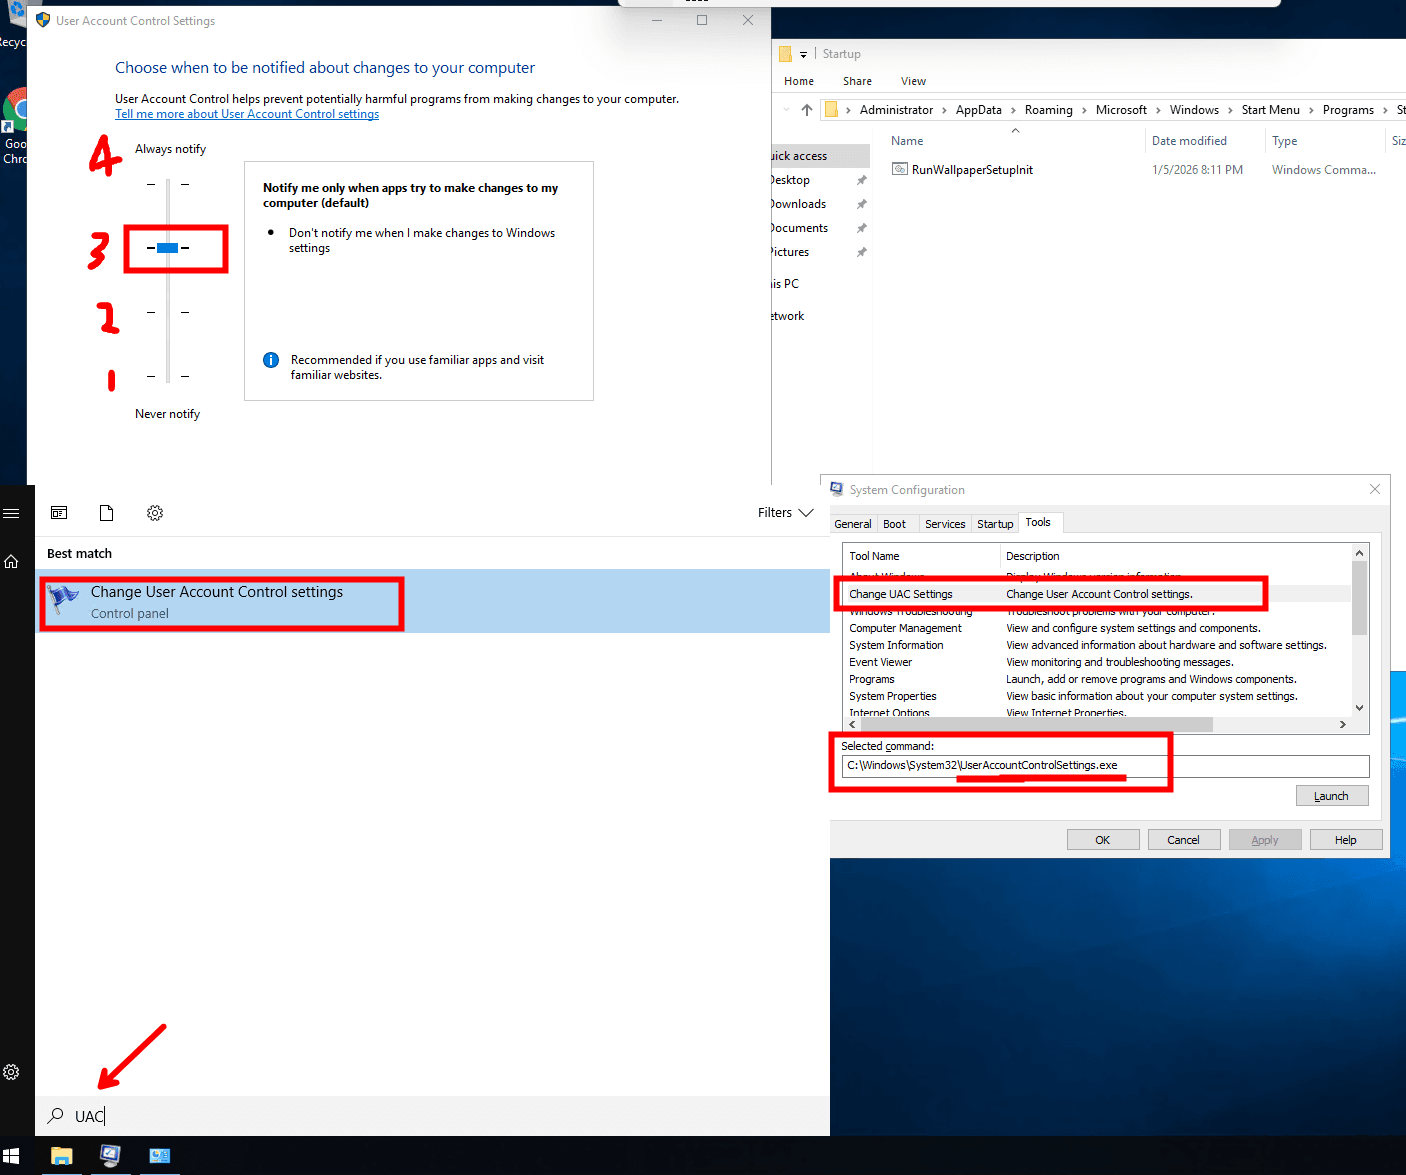The height and width of the screenshot is (1175, 1406).
Task: Open the Tell me more about UAC link
Action: 247,114
